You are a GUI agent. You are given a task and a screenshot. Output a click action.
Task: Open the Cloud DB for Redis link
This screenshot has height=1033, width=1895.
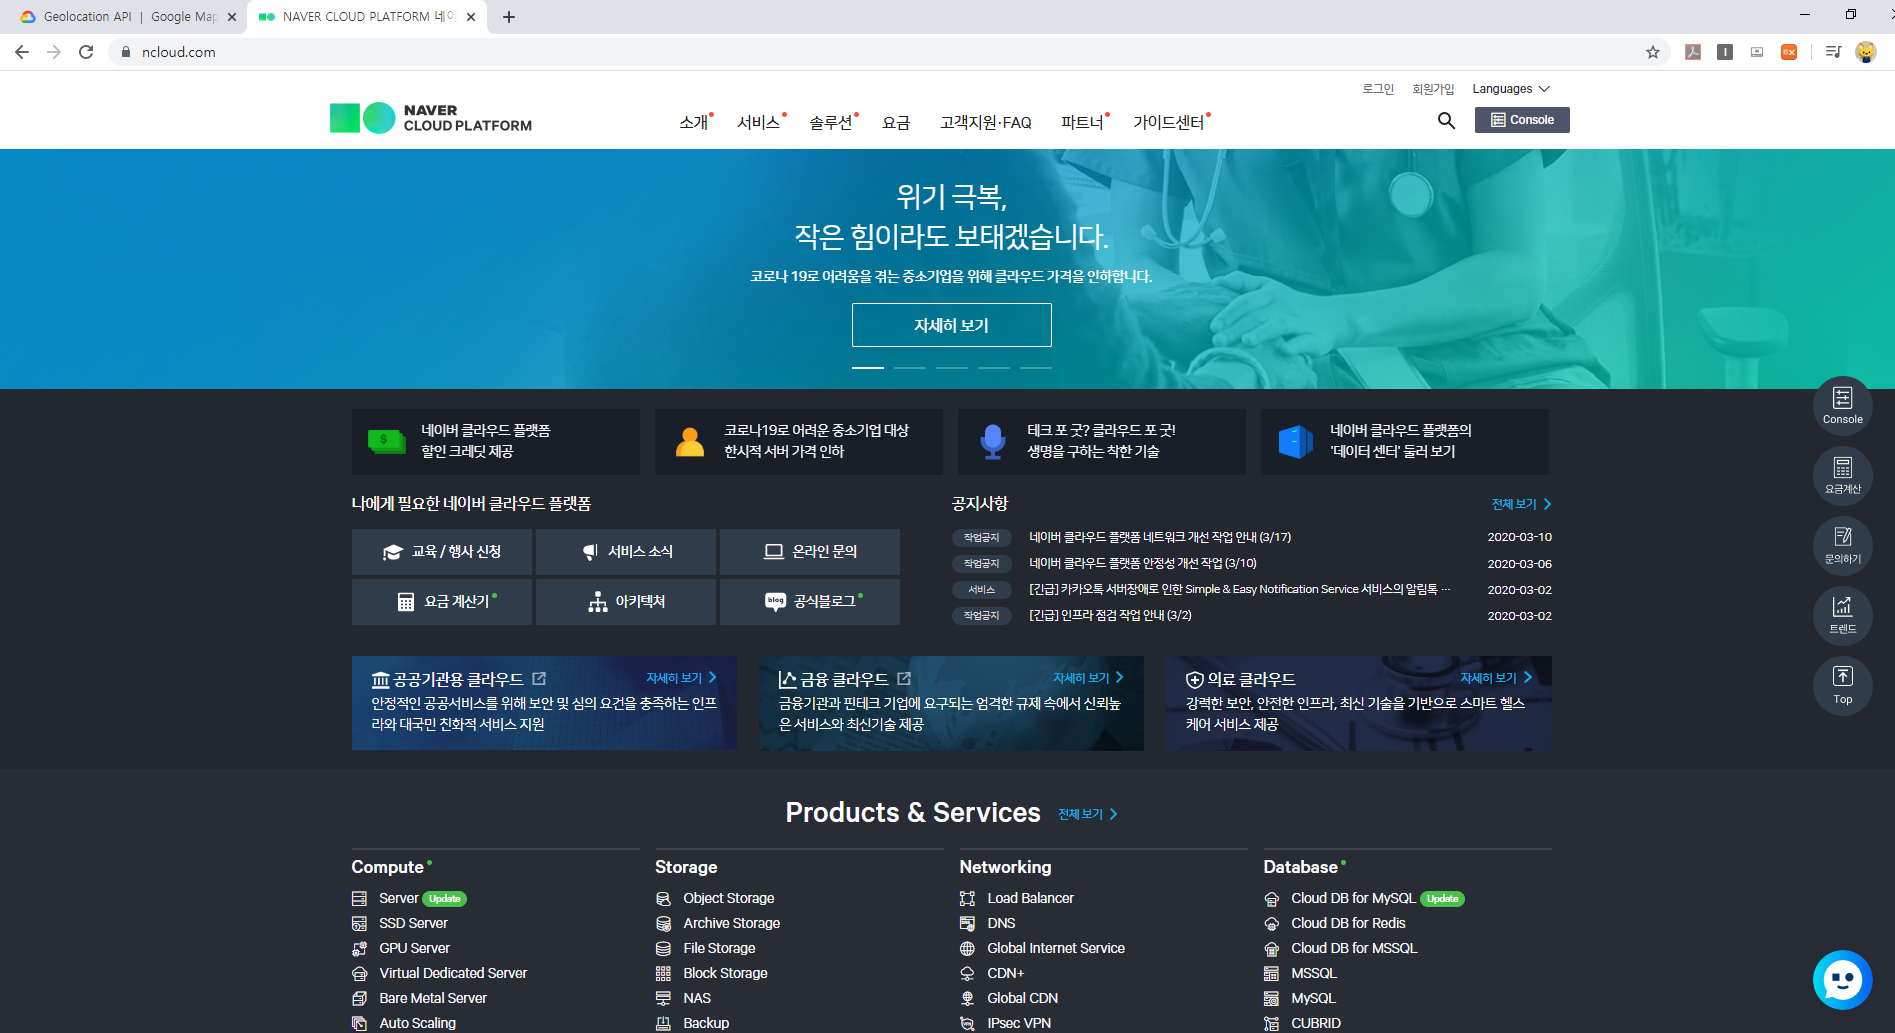(x=1348, y=923)
